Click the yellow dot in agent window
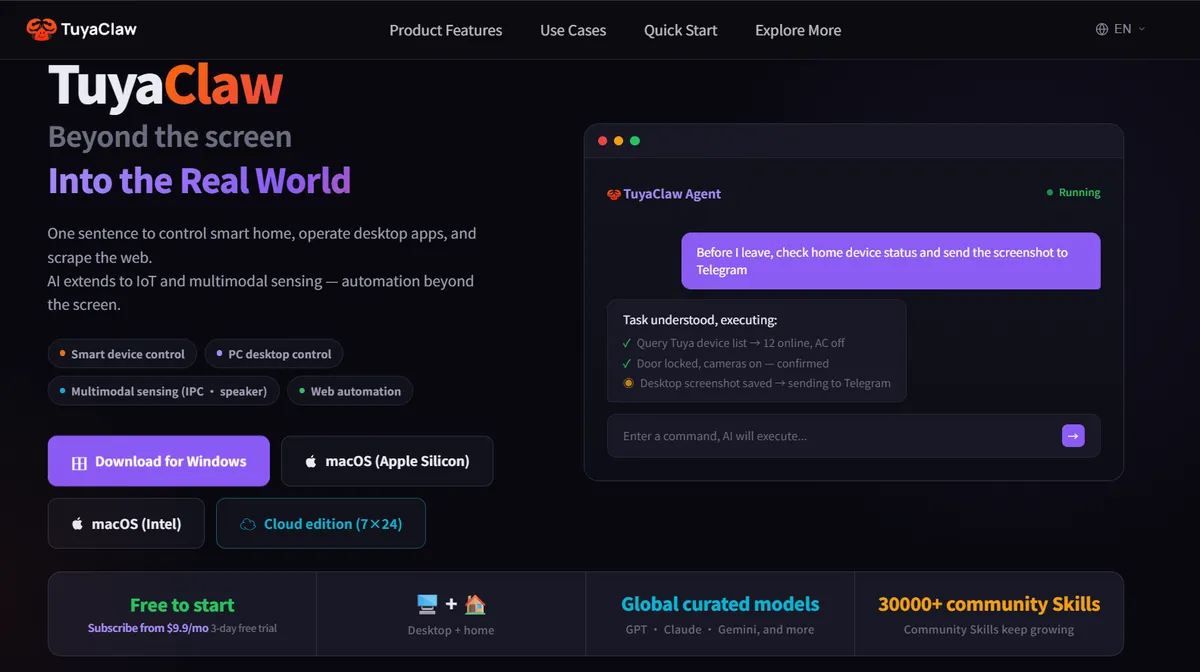 [619, 141]
